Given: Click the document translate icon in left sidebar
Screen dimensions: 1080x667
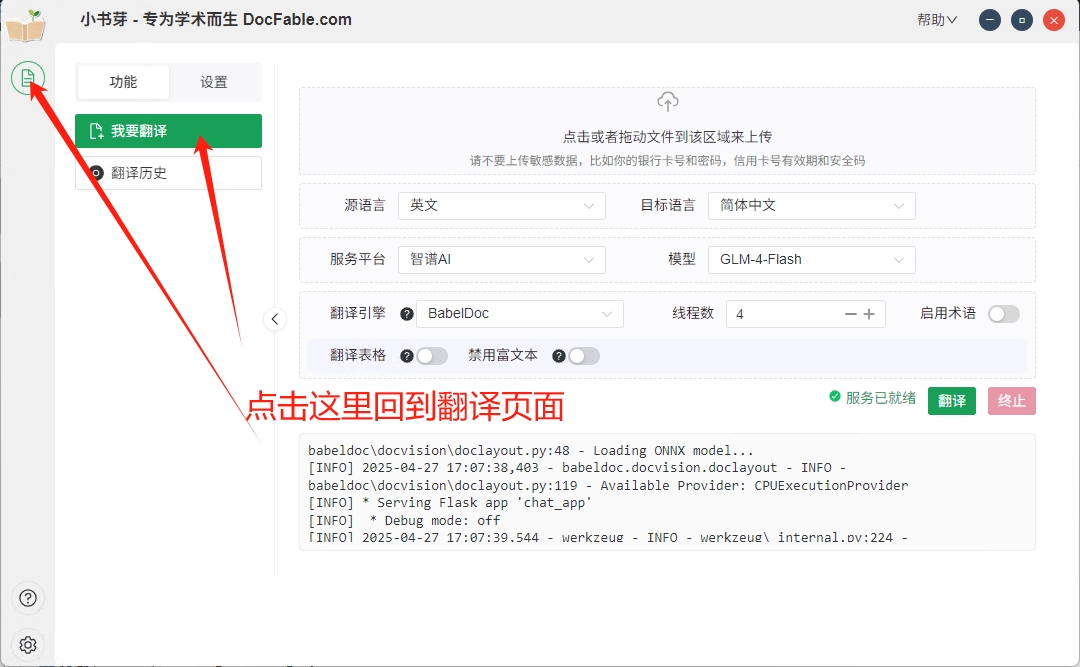Looking at the screenshot, I should (28, 77).
